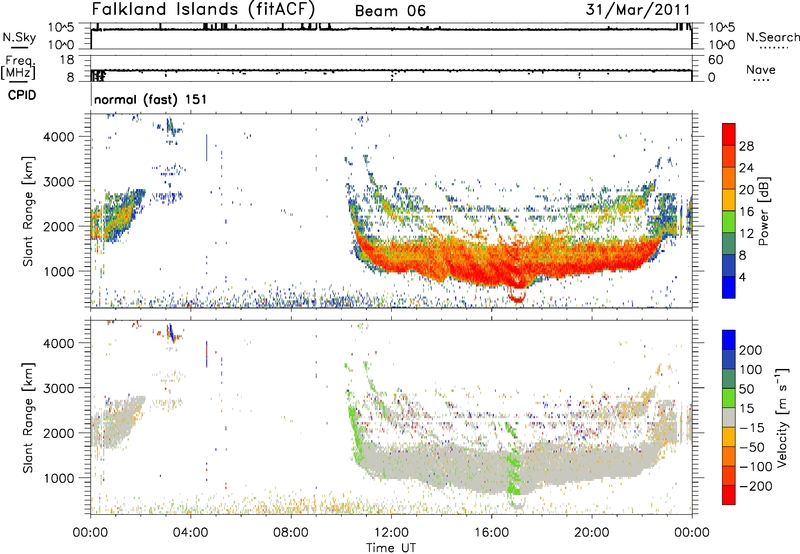Click the 'N.Search' legend label
800x554 pixels.
(772, 37)
